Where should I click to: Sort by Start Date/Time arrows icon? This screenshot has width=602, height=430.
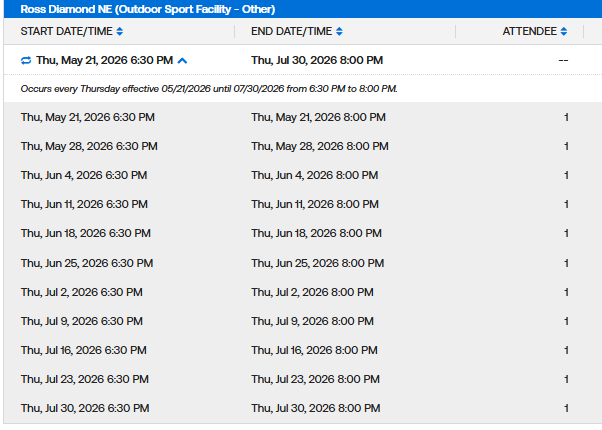(x=120, y=32)
